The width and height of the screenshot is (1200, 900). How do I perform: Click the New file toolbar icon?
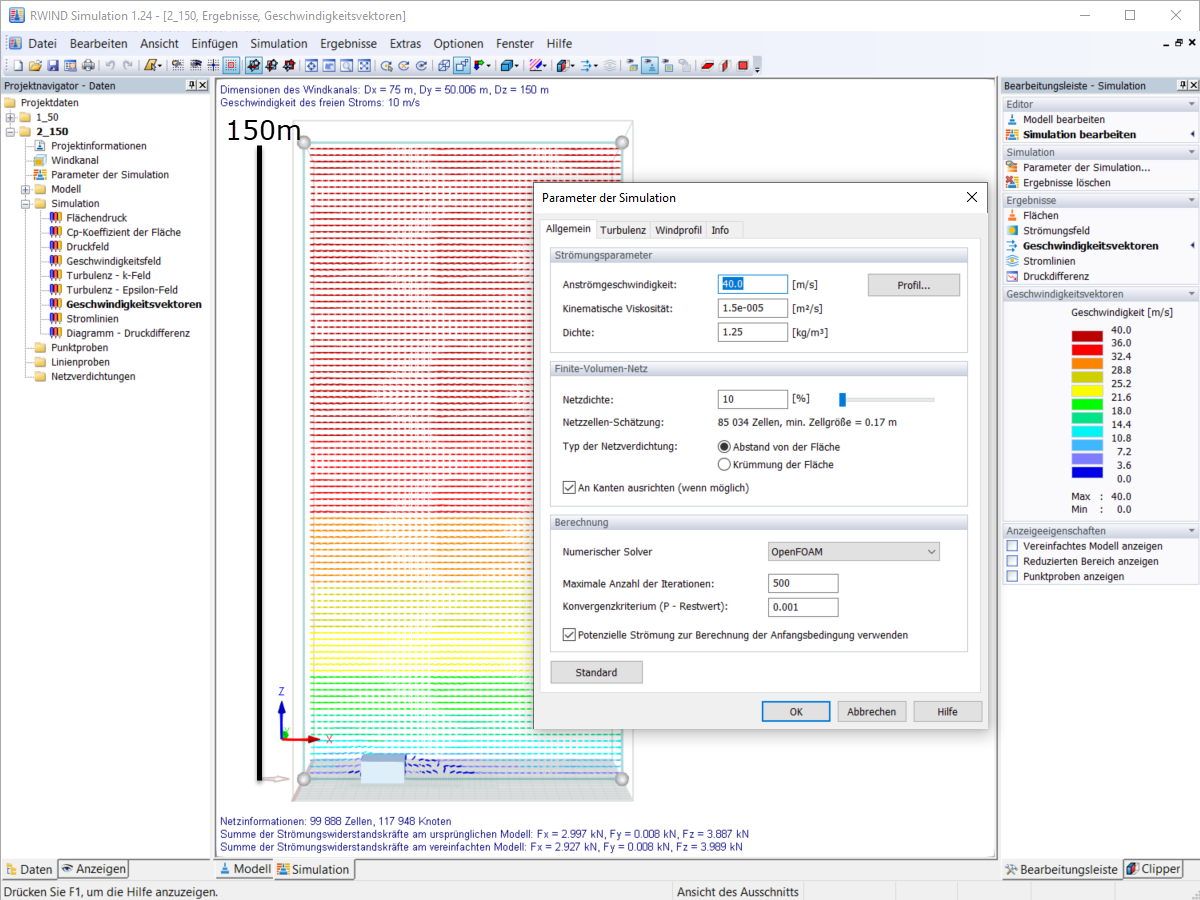(17, 66)
